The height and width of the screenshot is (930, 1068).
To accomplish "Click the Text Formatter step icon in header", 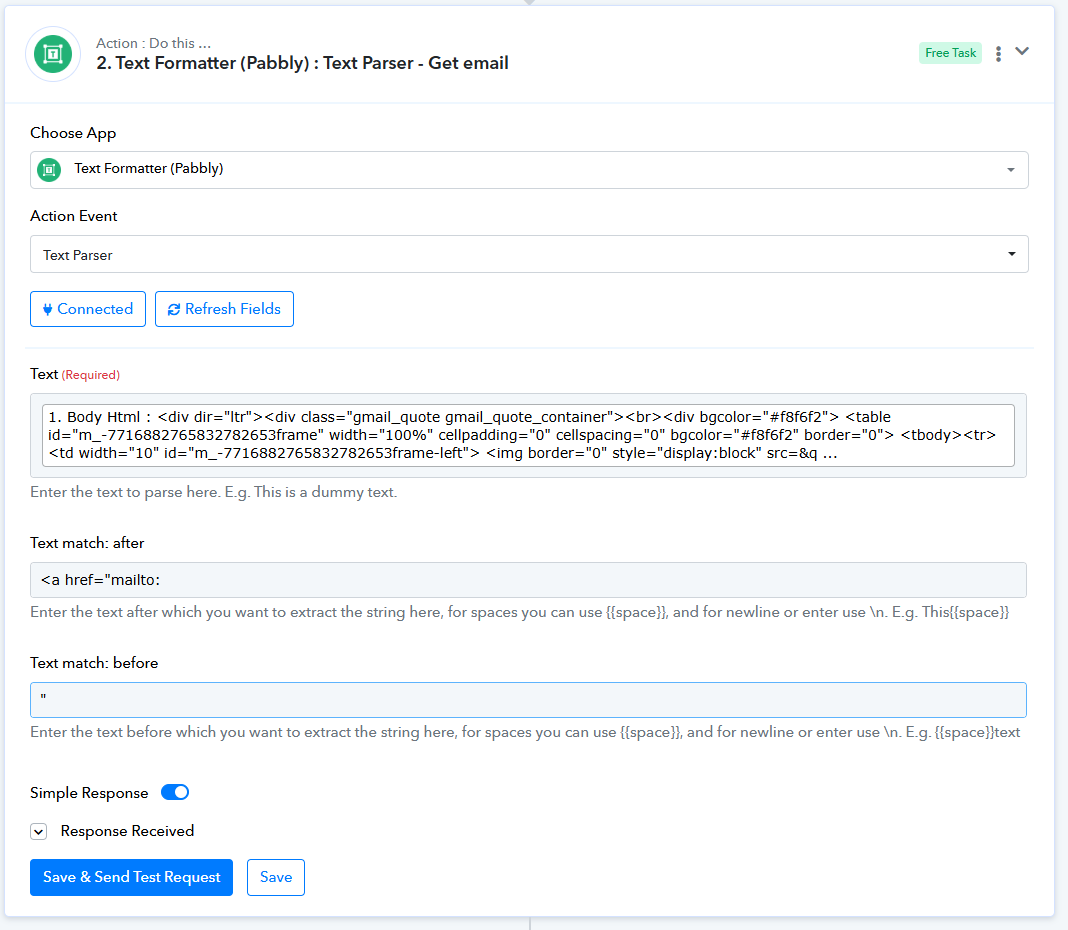I will (53, 54).
